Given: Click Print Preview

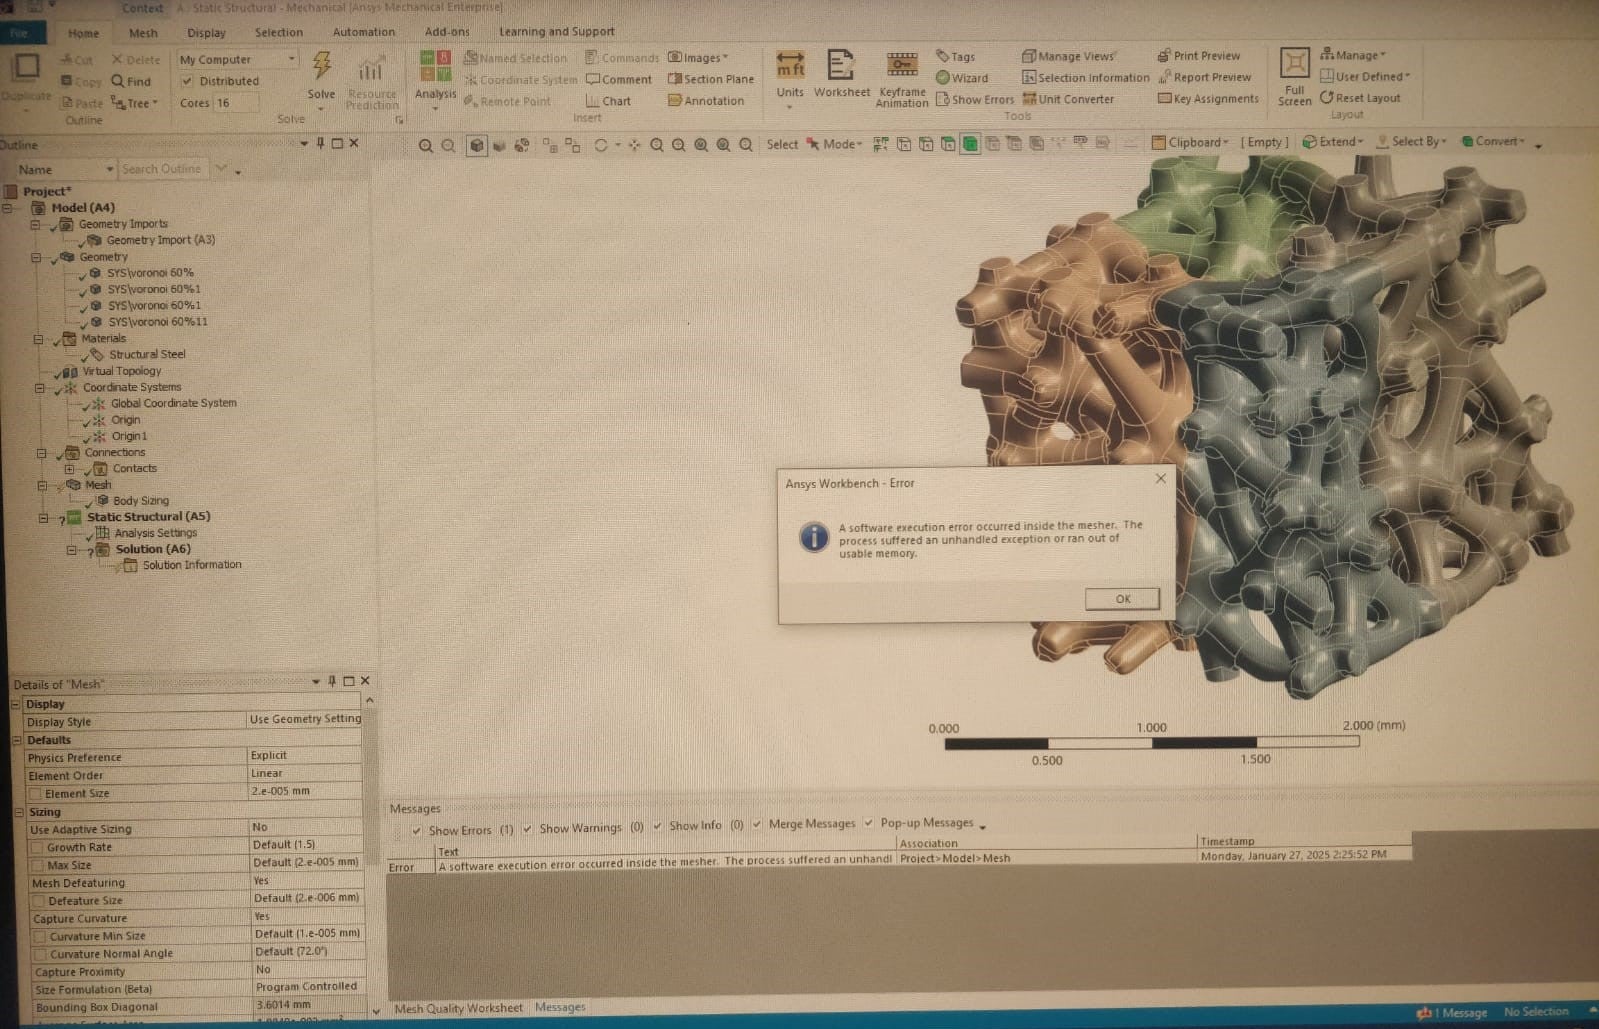Looking at the screenshot, I should coord(1199,56).
